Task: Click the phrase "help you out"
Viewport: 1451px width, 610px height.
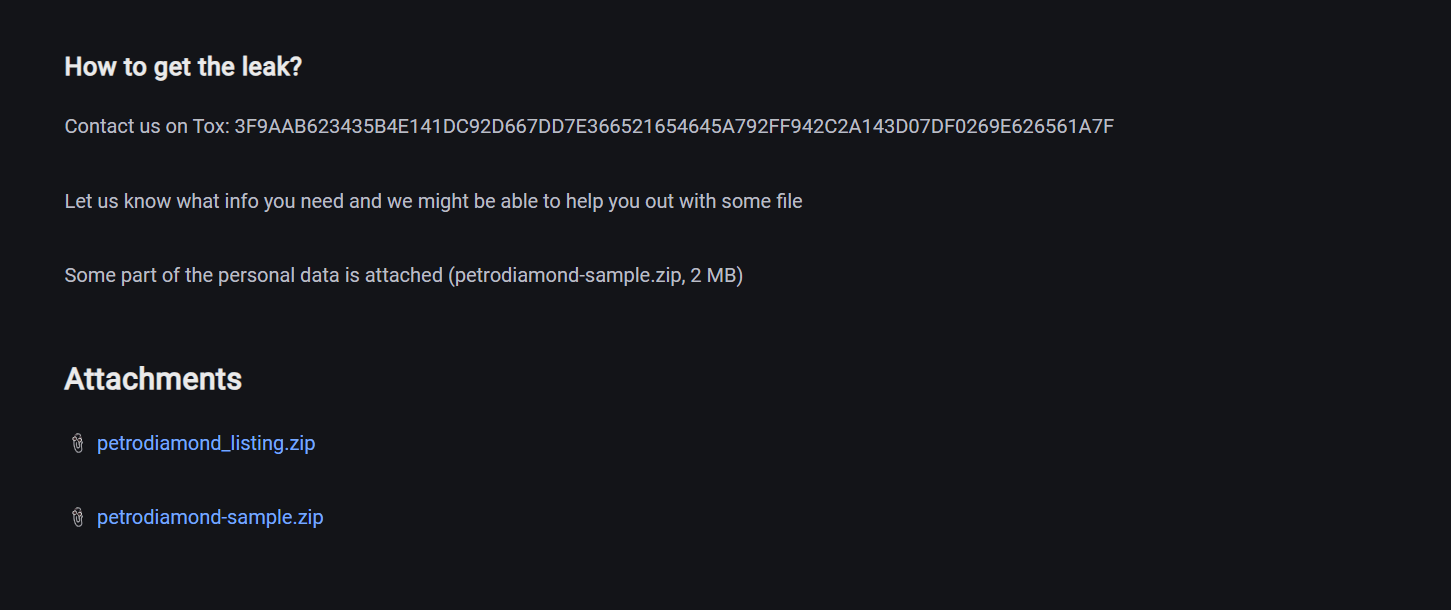Action: 619,201
